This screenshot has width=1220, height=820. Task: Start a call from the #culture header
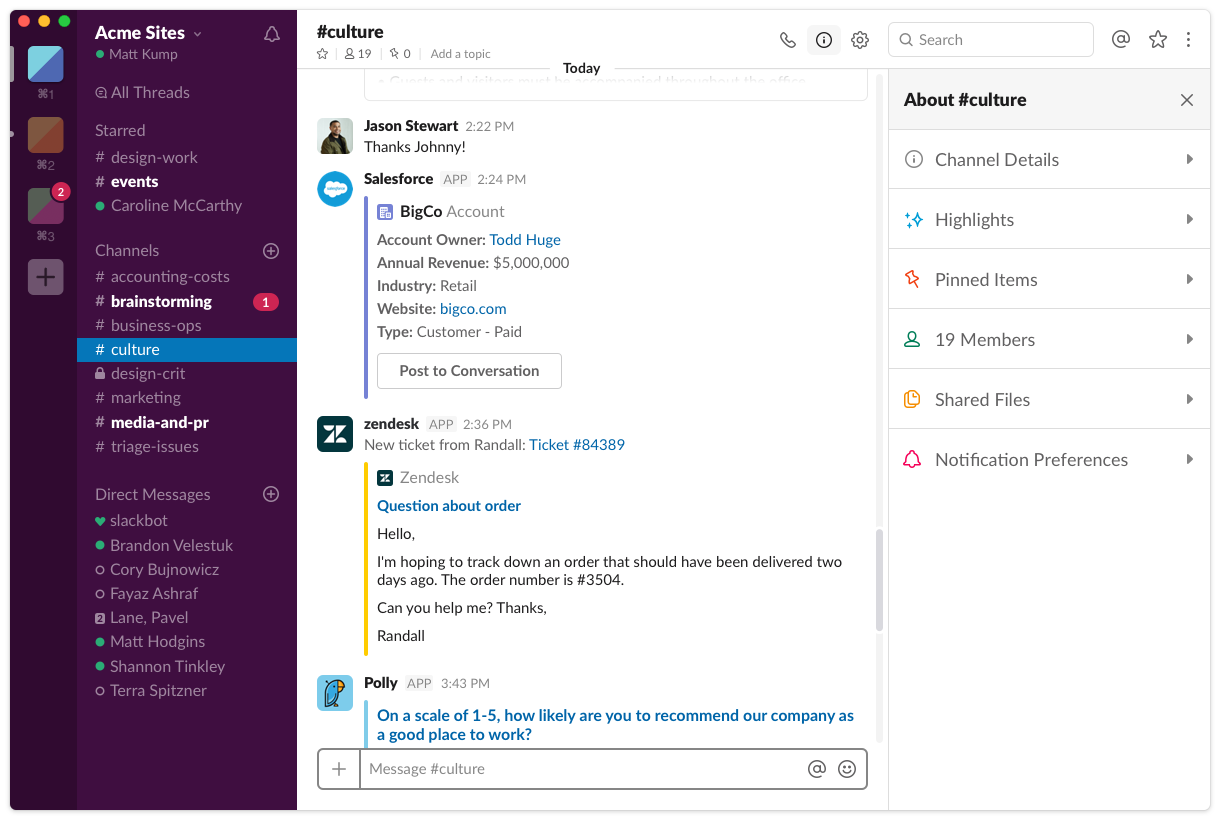tap(787, 40)
